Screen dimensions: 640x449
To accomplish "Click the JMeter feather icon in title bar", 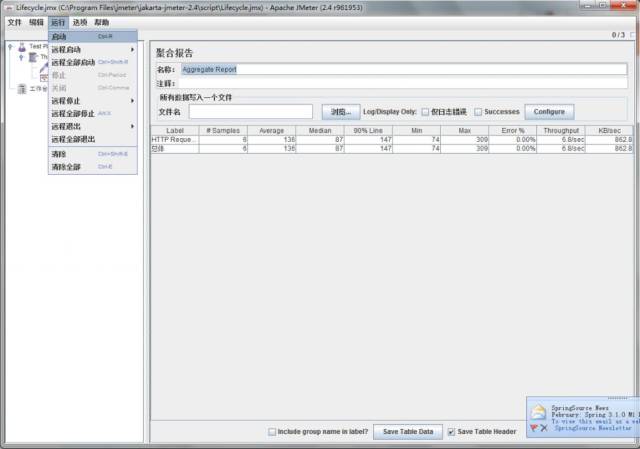I will pyautogui.click(x=8, y=8).
